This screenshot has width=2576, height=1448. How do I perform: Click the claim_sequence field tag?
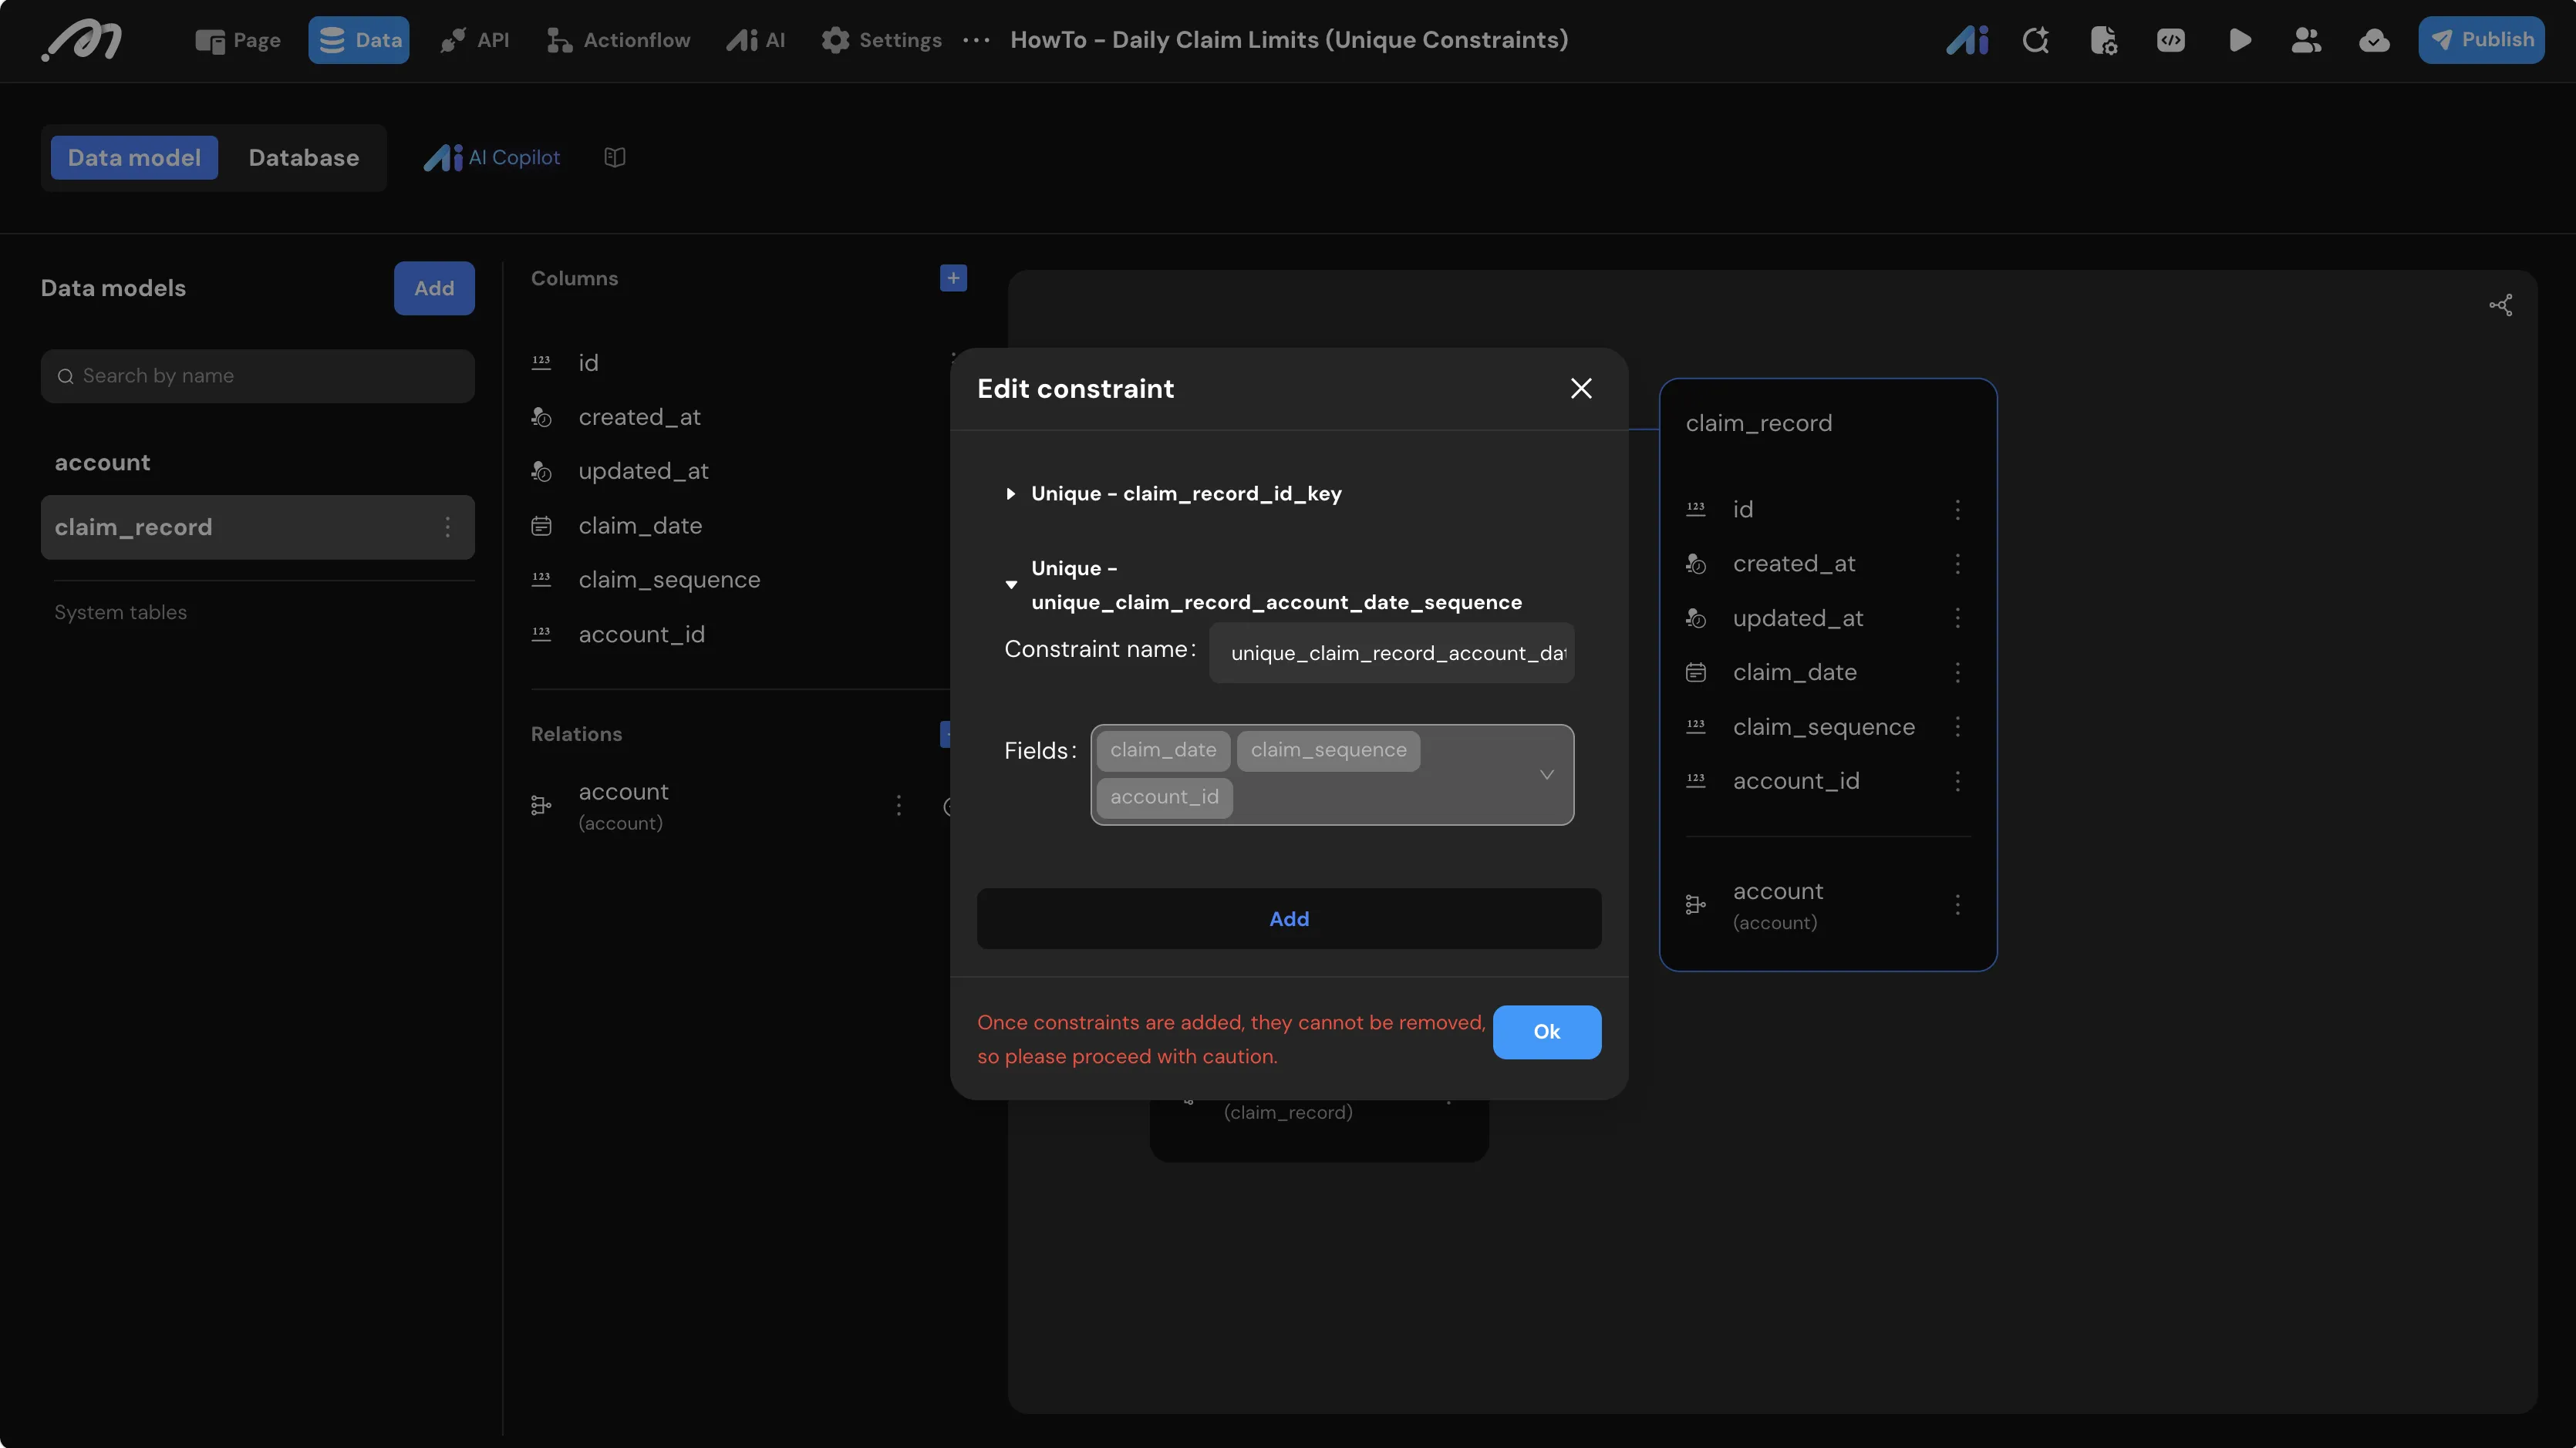point(1328,751)
